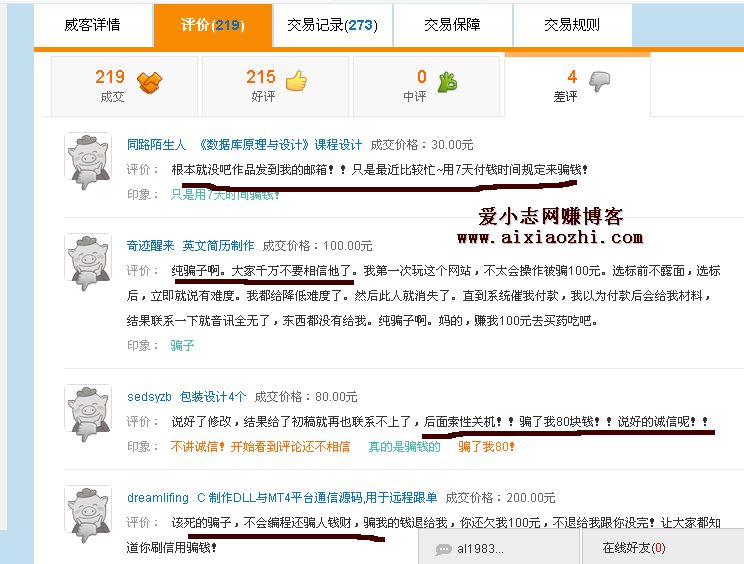
Task: Filter reviews by 215 好评
Action: click(x=276, y=86)
